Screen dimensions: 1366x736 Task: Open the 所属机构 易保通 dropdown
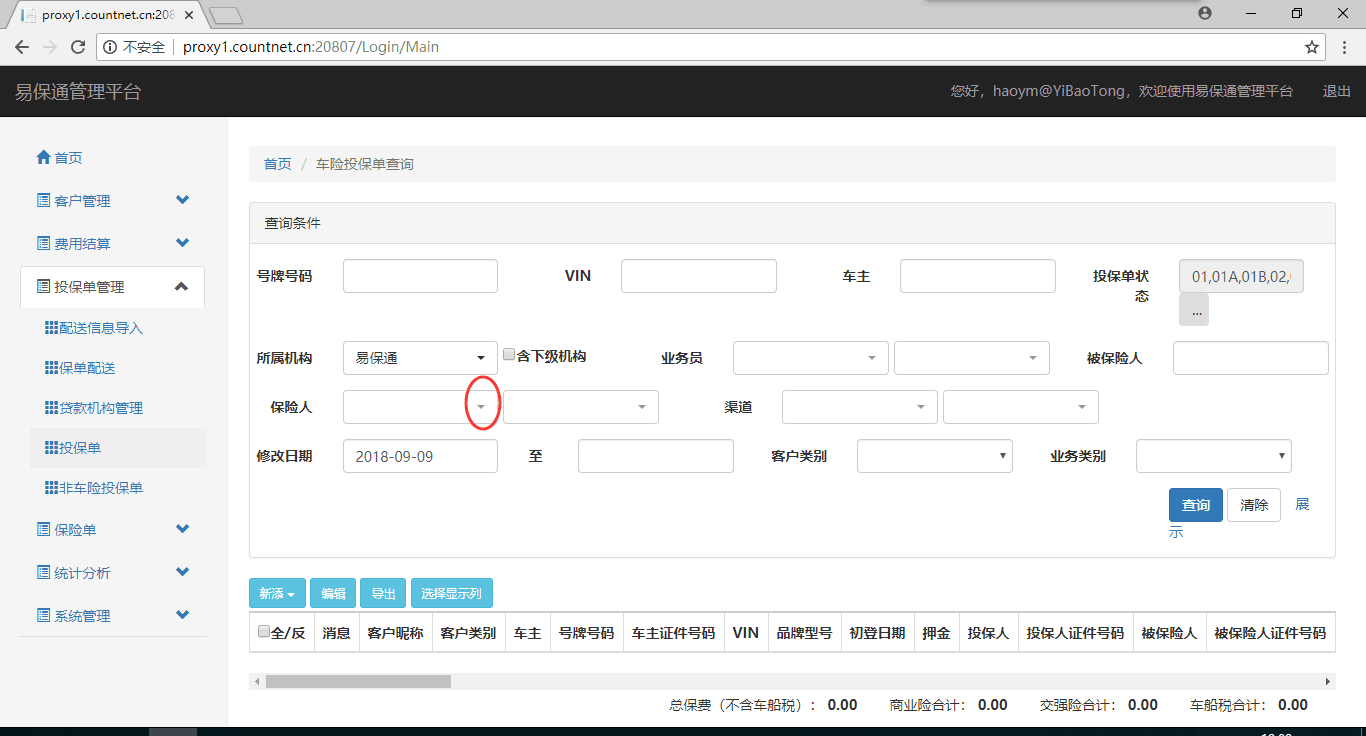(x=420, y=358)
